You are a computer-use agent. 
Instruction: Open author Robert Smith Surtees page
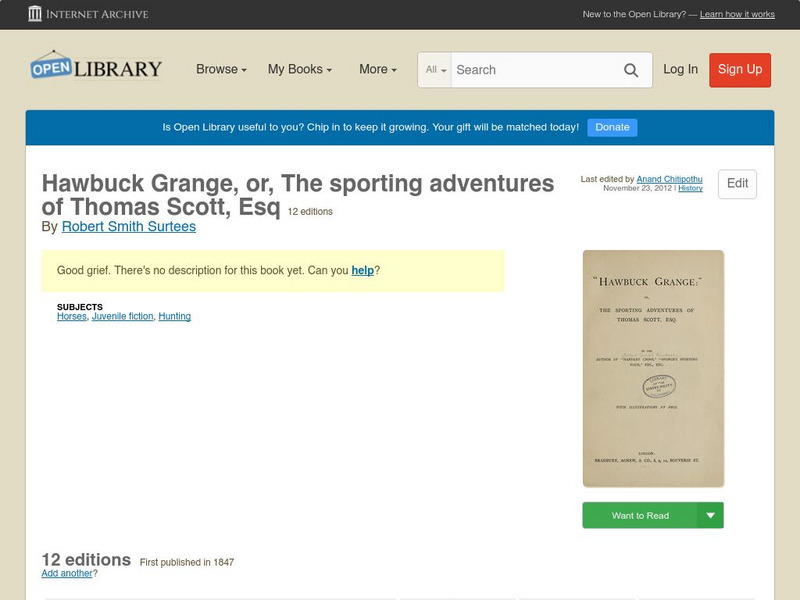click(x=129, y=227)
